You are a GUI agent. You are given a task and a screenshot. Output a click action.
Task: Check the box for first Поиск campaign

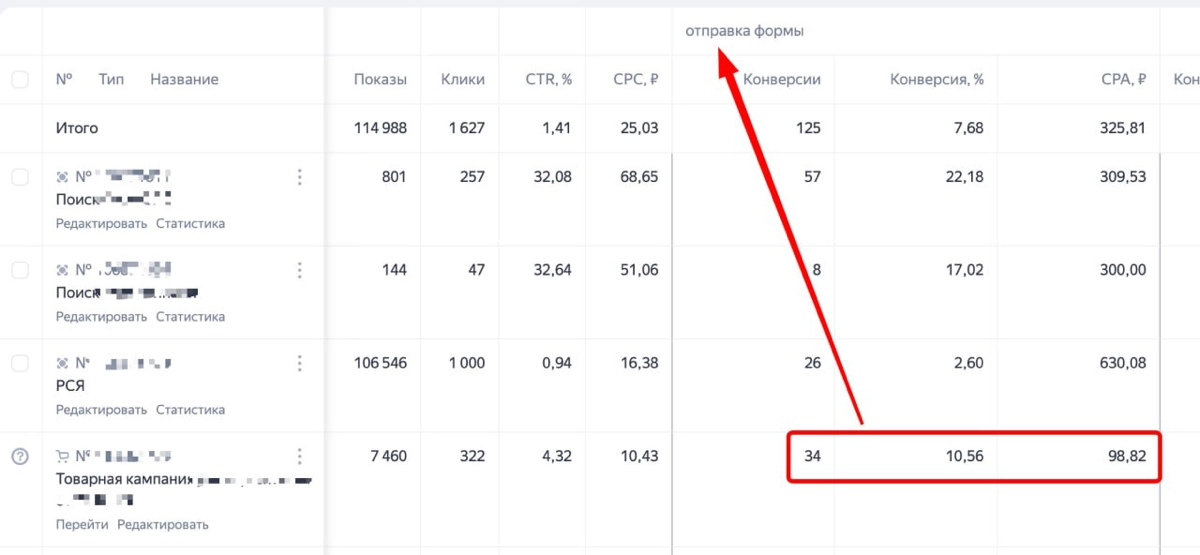20,177
